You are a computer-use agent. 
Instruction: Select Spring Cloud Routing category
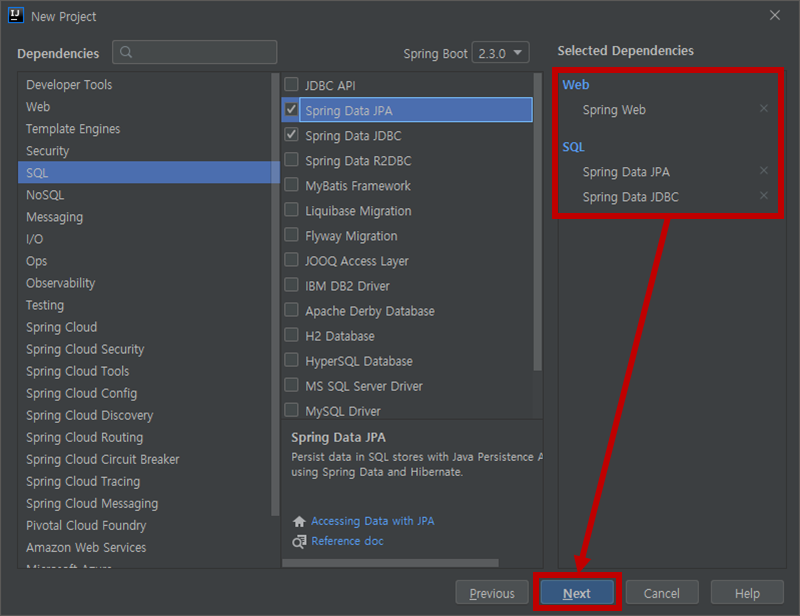coord(145,437)
